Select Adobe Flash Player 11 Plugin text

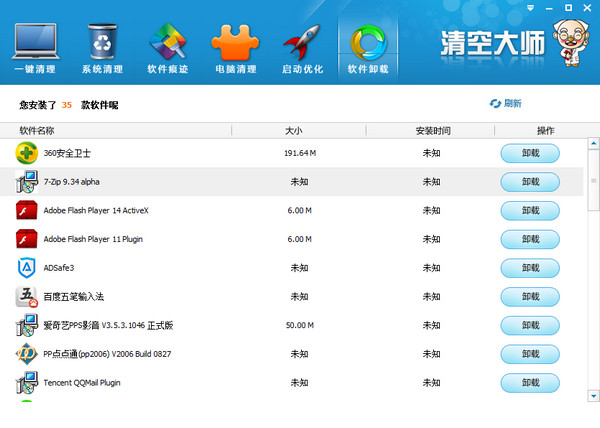[x=93, y=239]
